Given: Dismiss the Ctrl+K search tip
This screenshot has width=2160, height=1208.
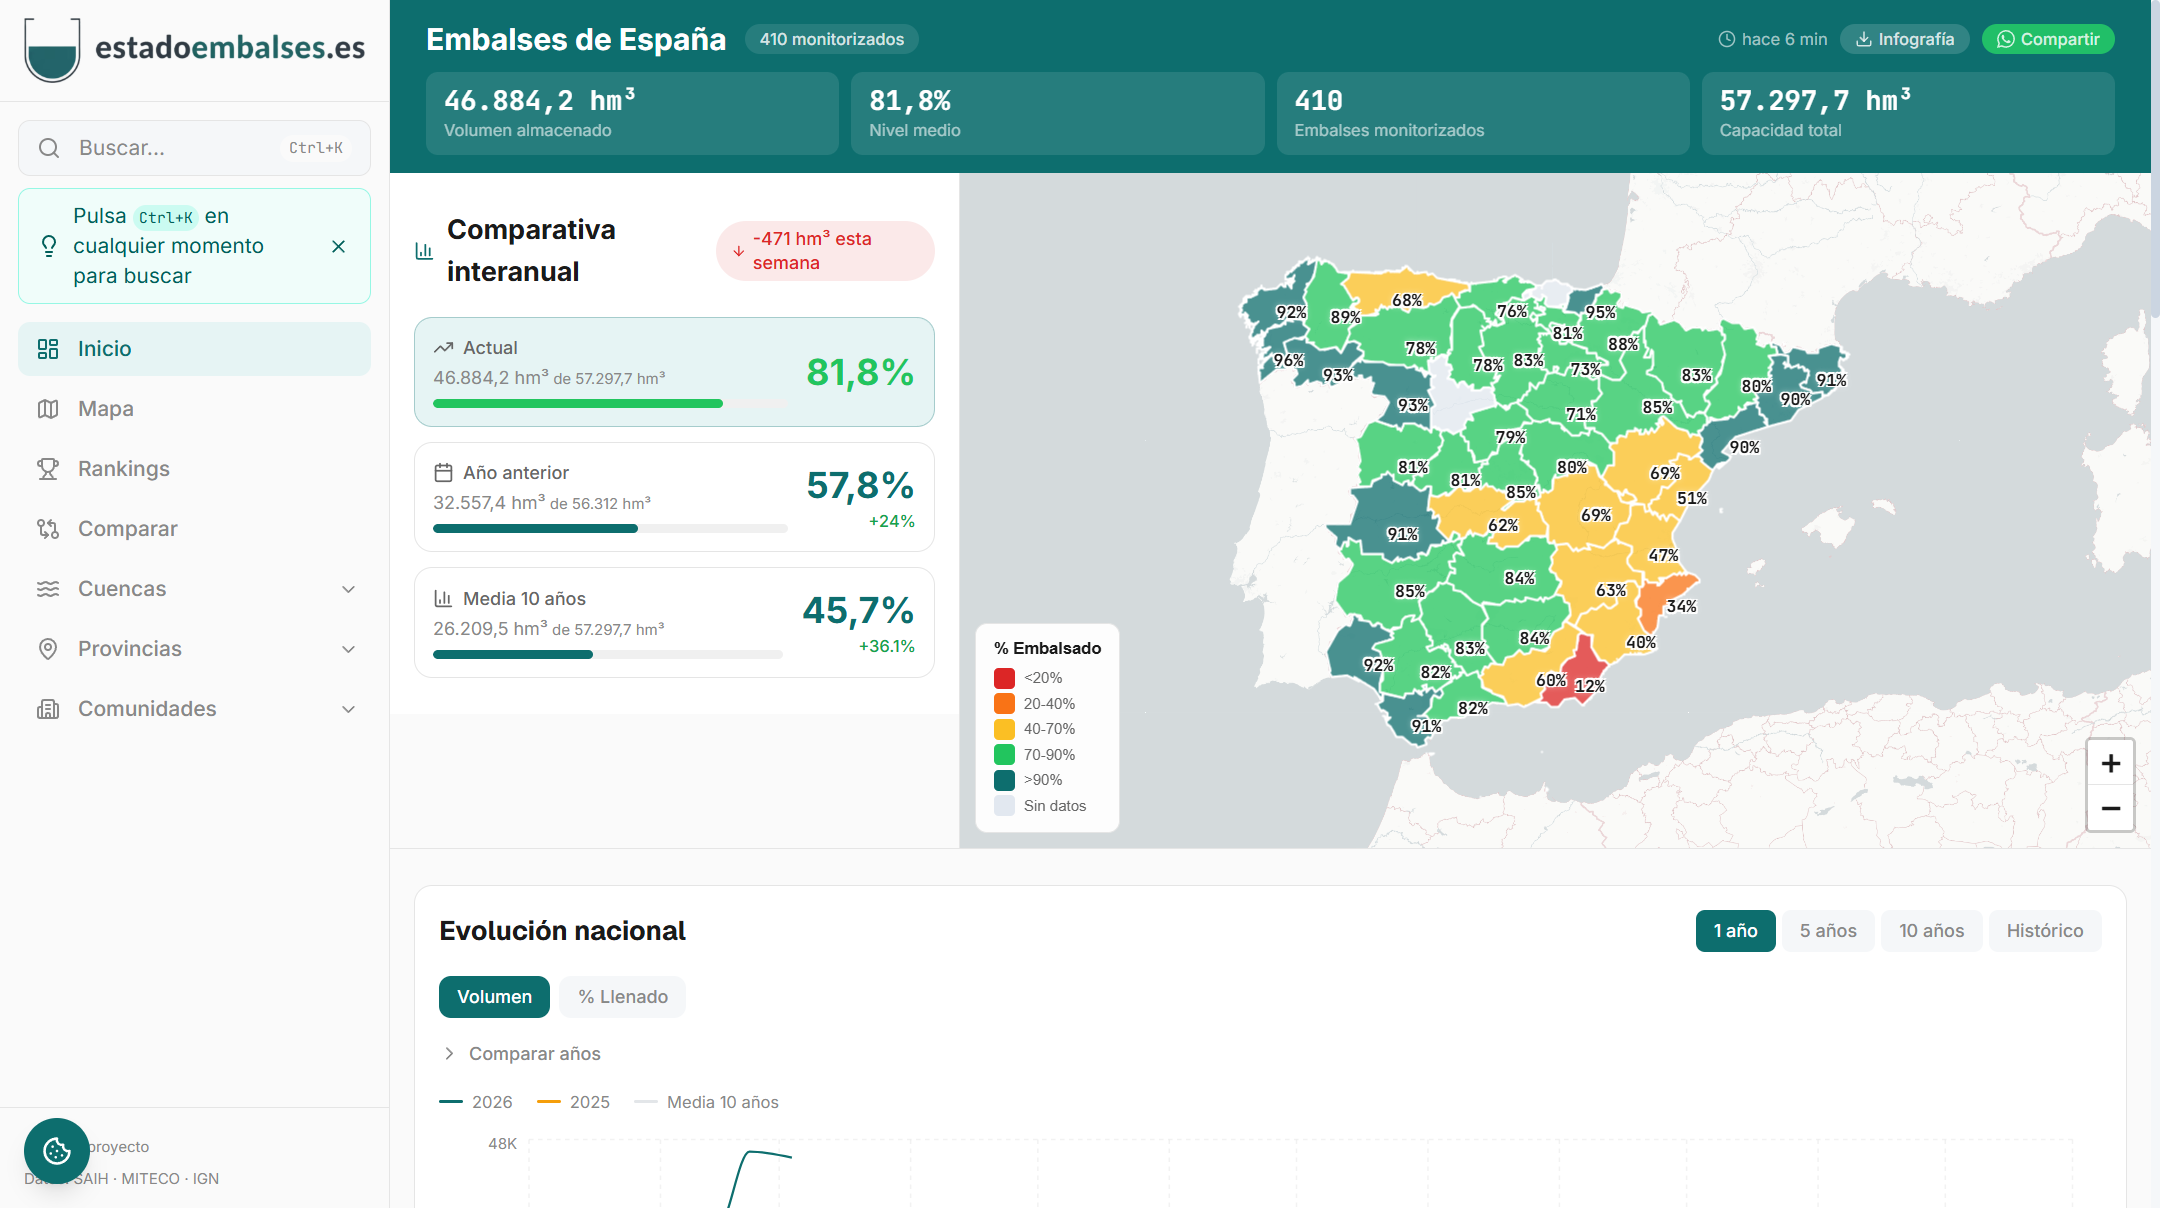Looking at the screenshot, I should [338, 246].
